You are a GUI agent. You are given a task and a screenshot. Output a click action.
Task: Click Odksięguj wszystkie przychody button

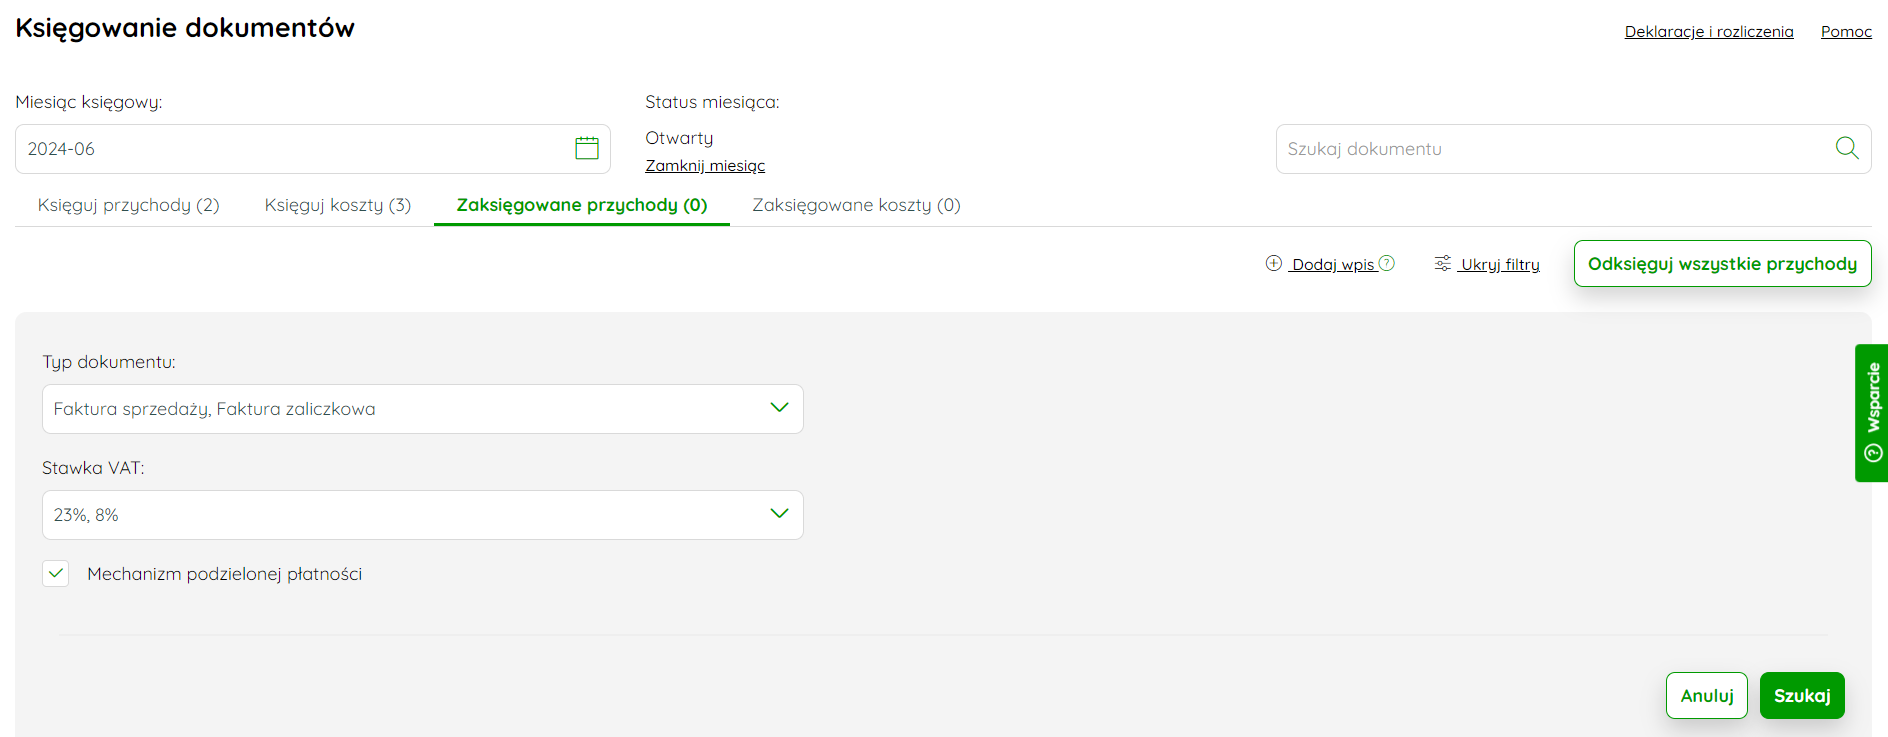pyautogui.click(x=1722, y=263)
